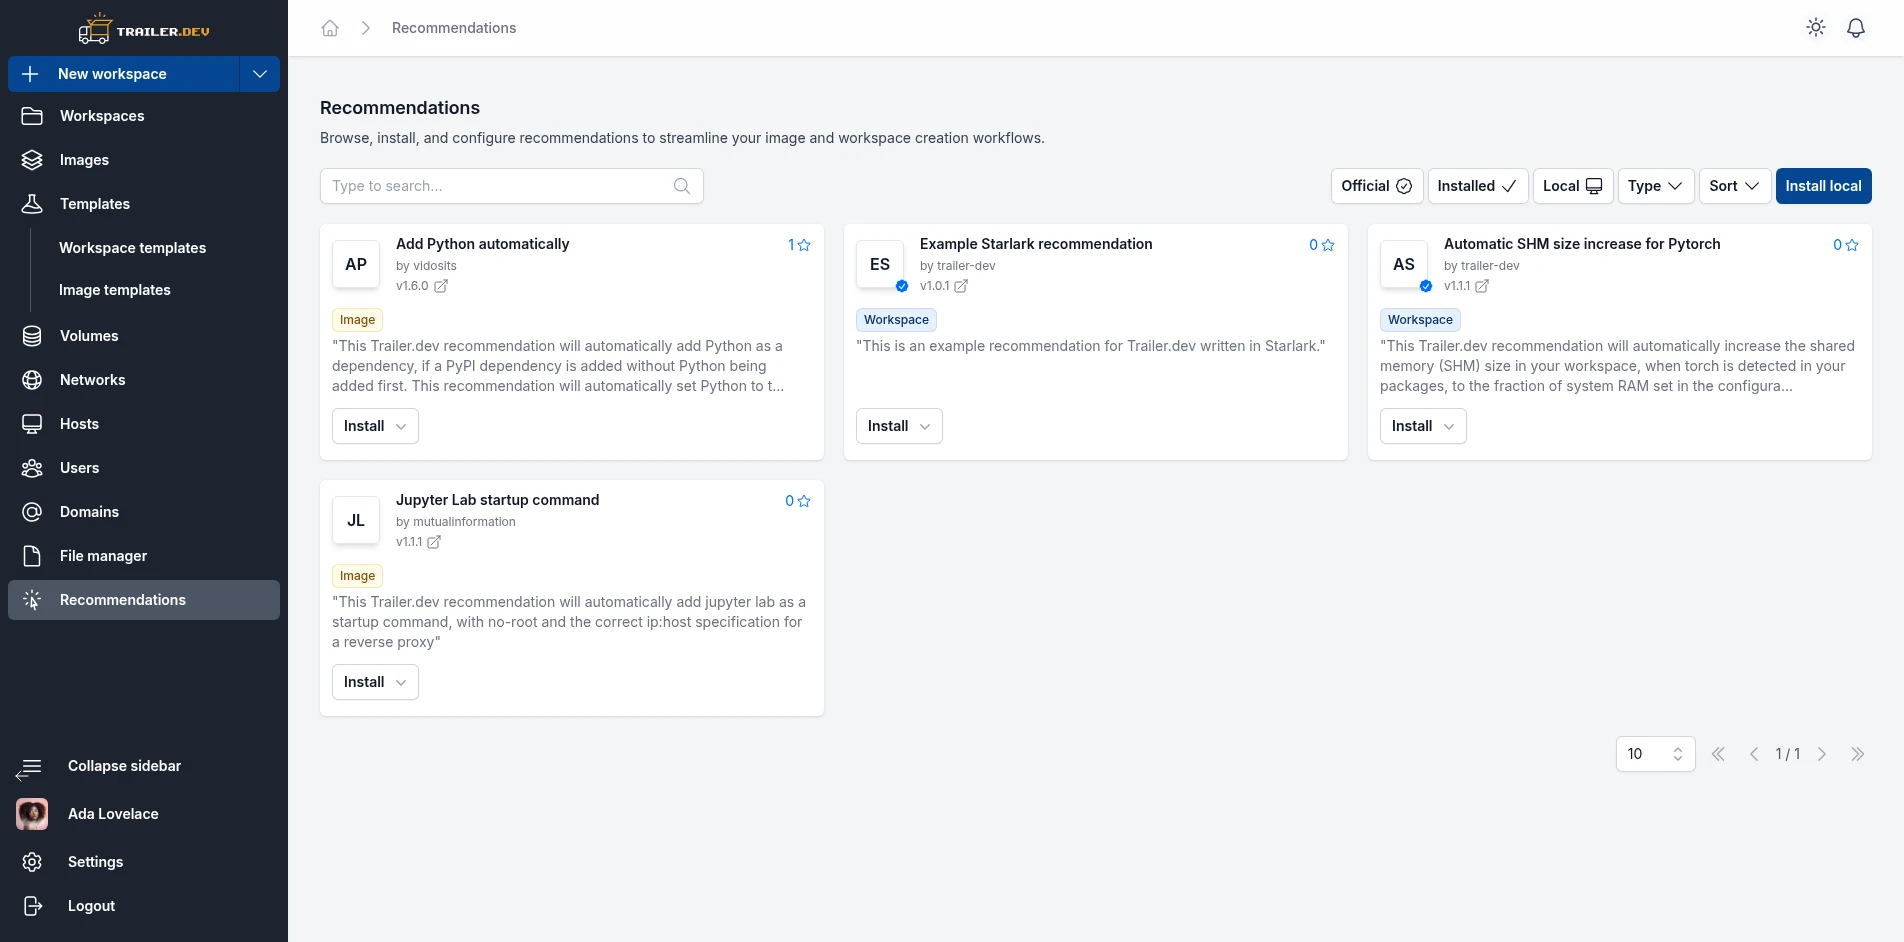This screenshot has height=942, width=1904.
Task: Open external link for Jupyter Lab v1.1.1
Action: (434, 542)
